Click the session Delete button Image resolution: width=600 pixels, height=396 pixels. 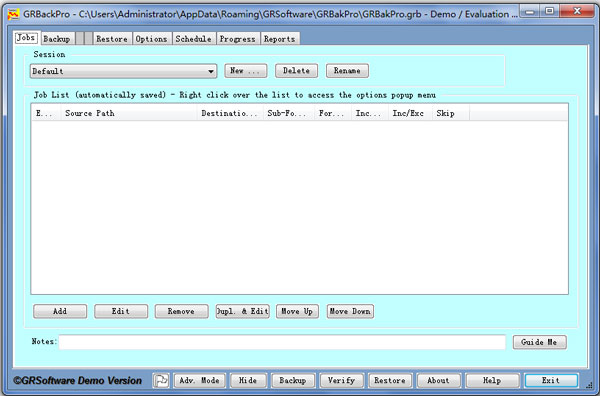tap(296, 71)
